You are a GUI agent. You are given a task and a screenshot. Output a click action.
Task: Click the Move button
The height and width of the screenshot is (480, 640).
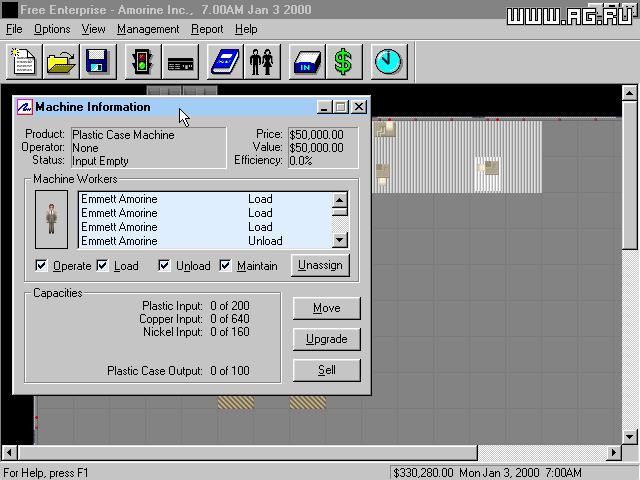(x=327, y=308)
